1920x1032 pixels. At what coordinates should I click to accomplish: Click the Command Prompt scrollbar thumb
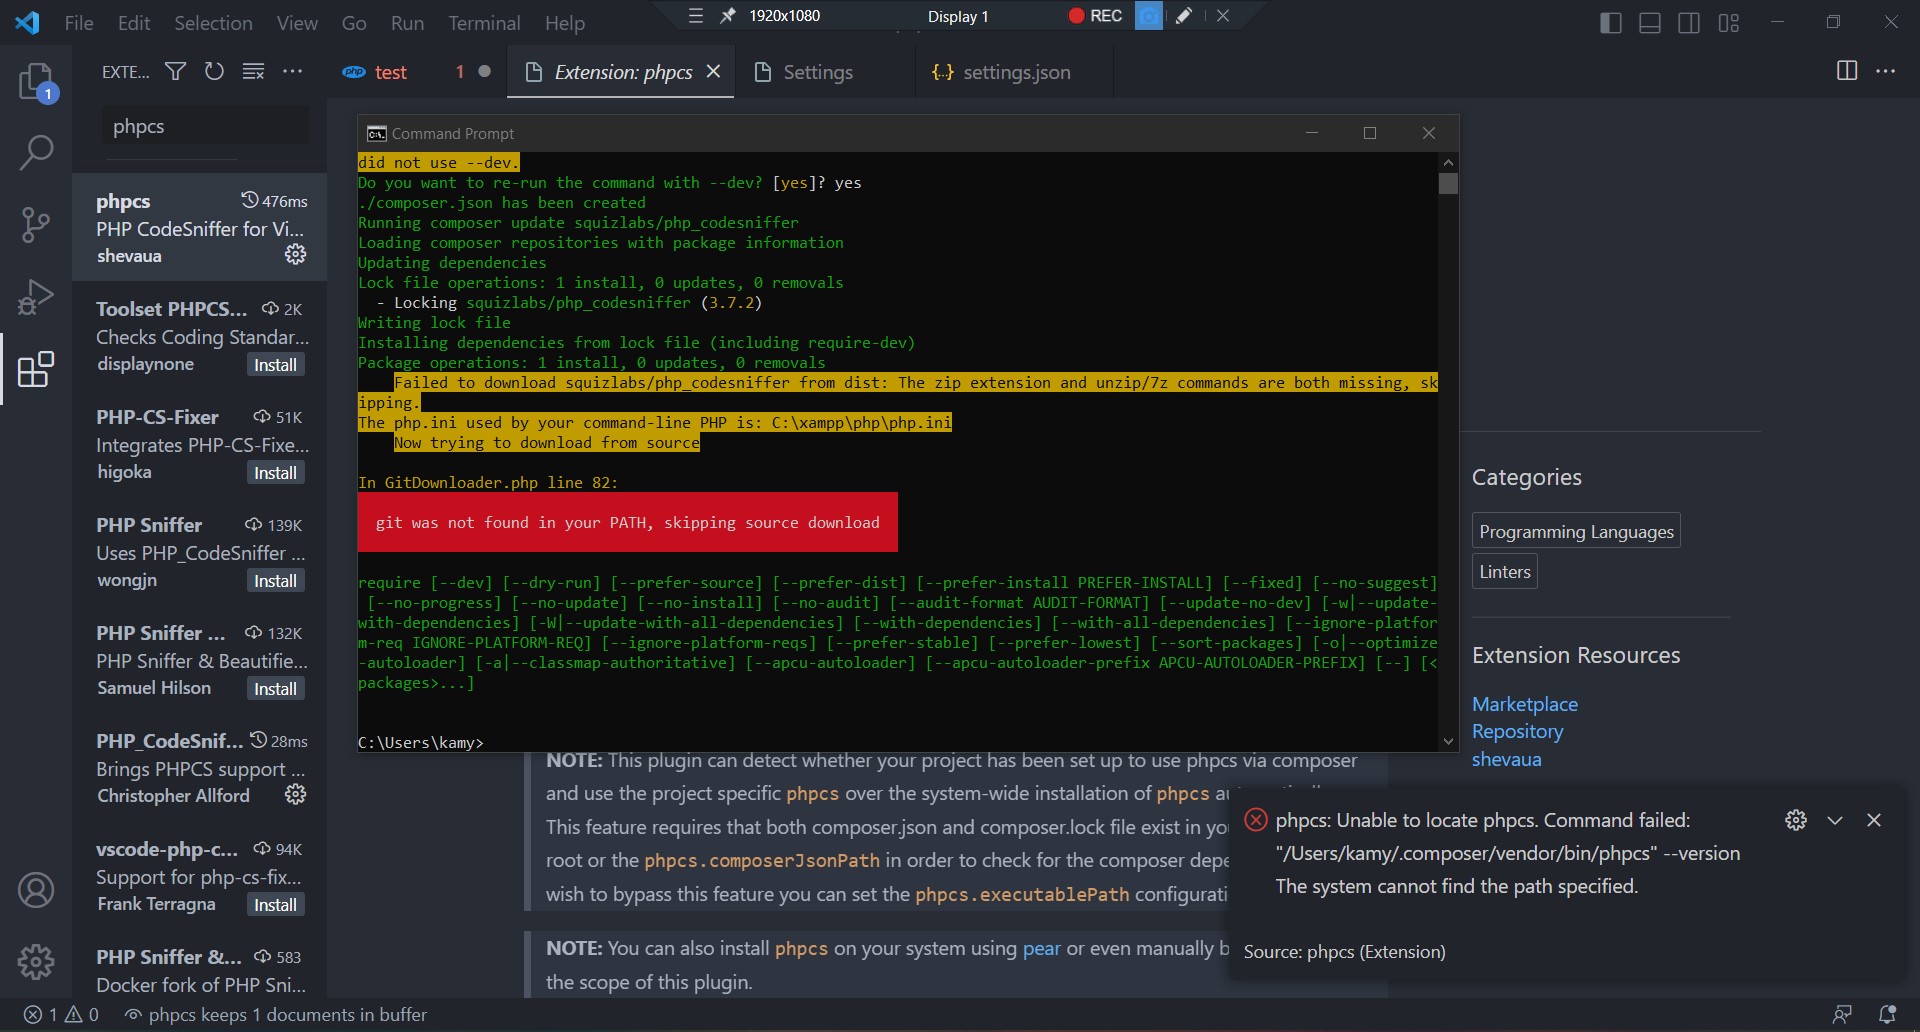point(1448,183)
